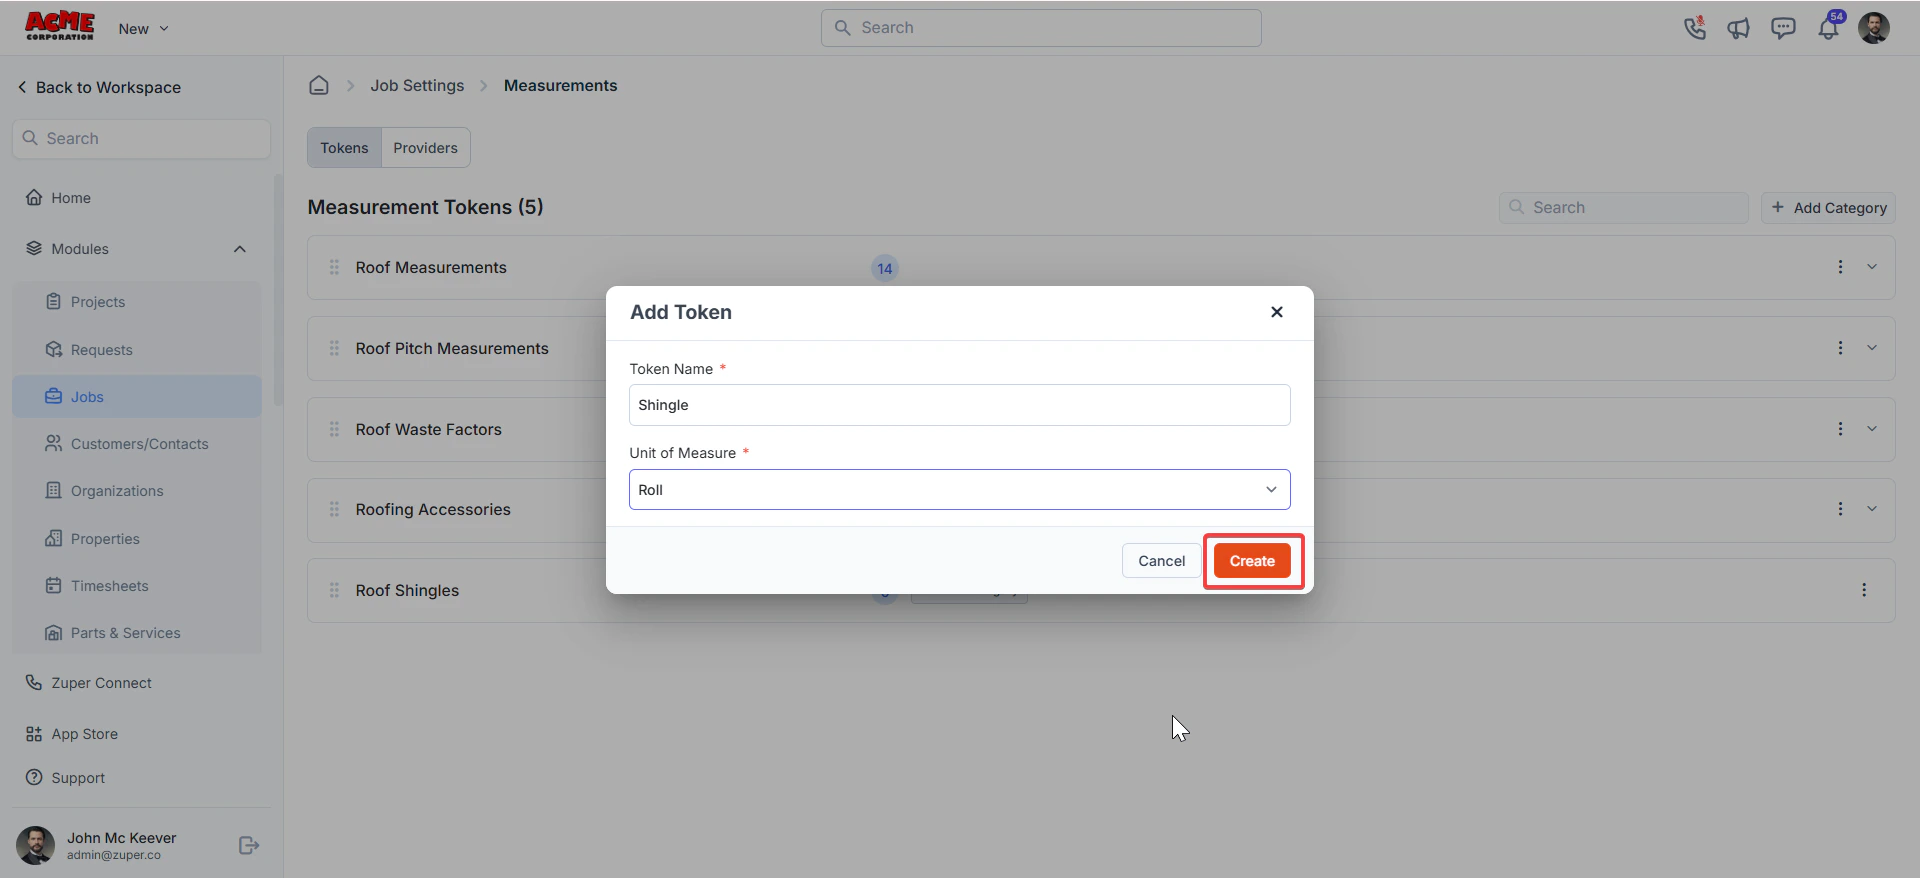Screen dimensions: 1920x878
Task: Expand the Roofing Accessories category
Action: point(1872,509)
